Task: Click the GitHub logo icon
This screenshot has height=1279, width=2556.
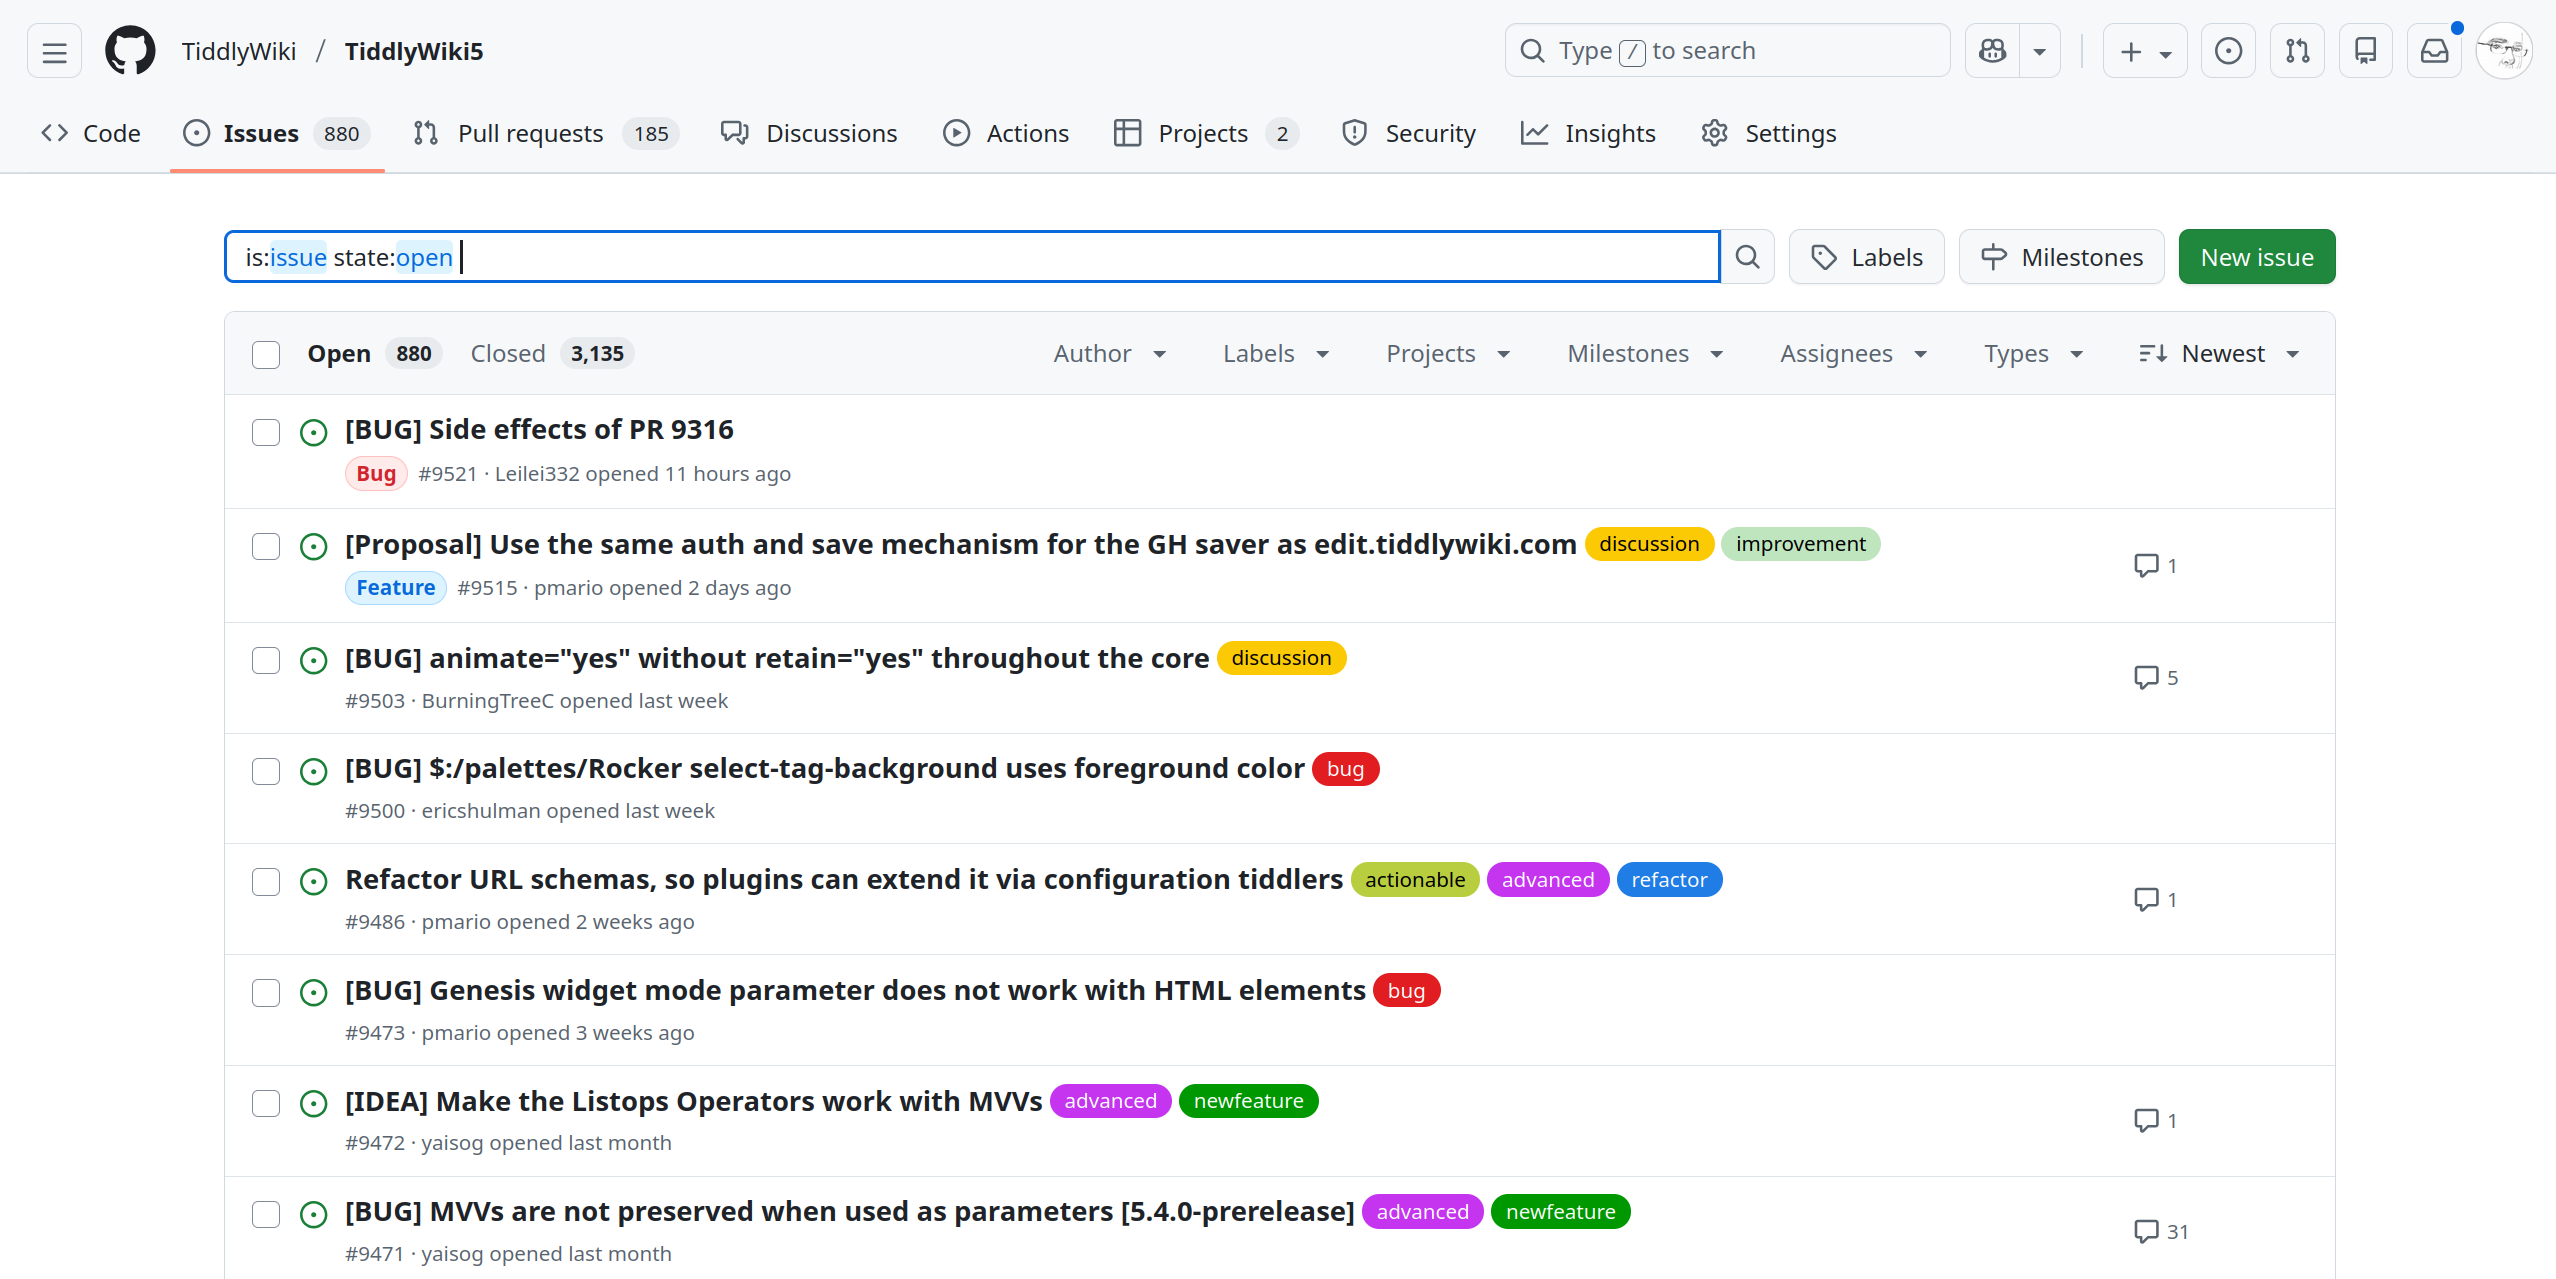Action: click(x=130, y=51)
